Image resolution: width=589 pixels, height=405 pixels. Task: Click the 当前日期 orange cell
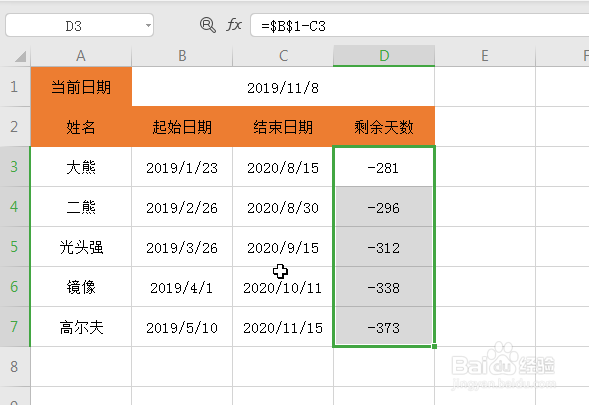click(81, 87)
